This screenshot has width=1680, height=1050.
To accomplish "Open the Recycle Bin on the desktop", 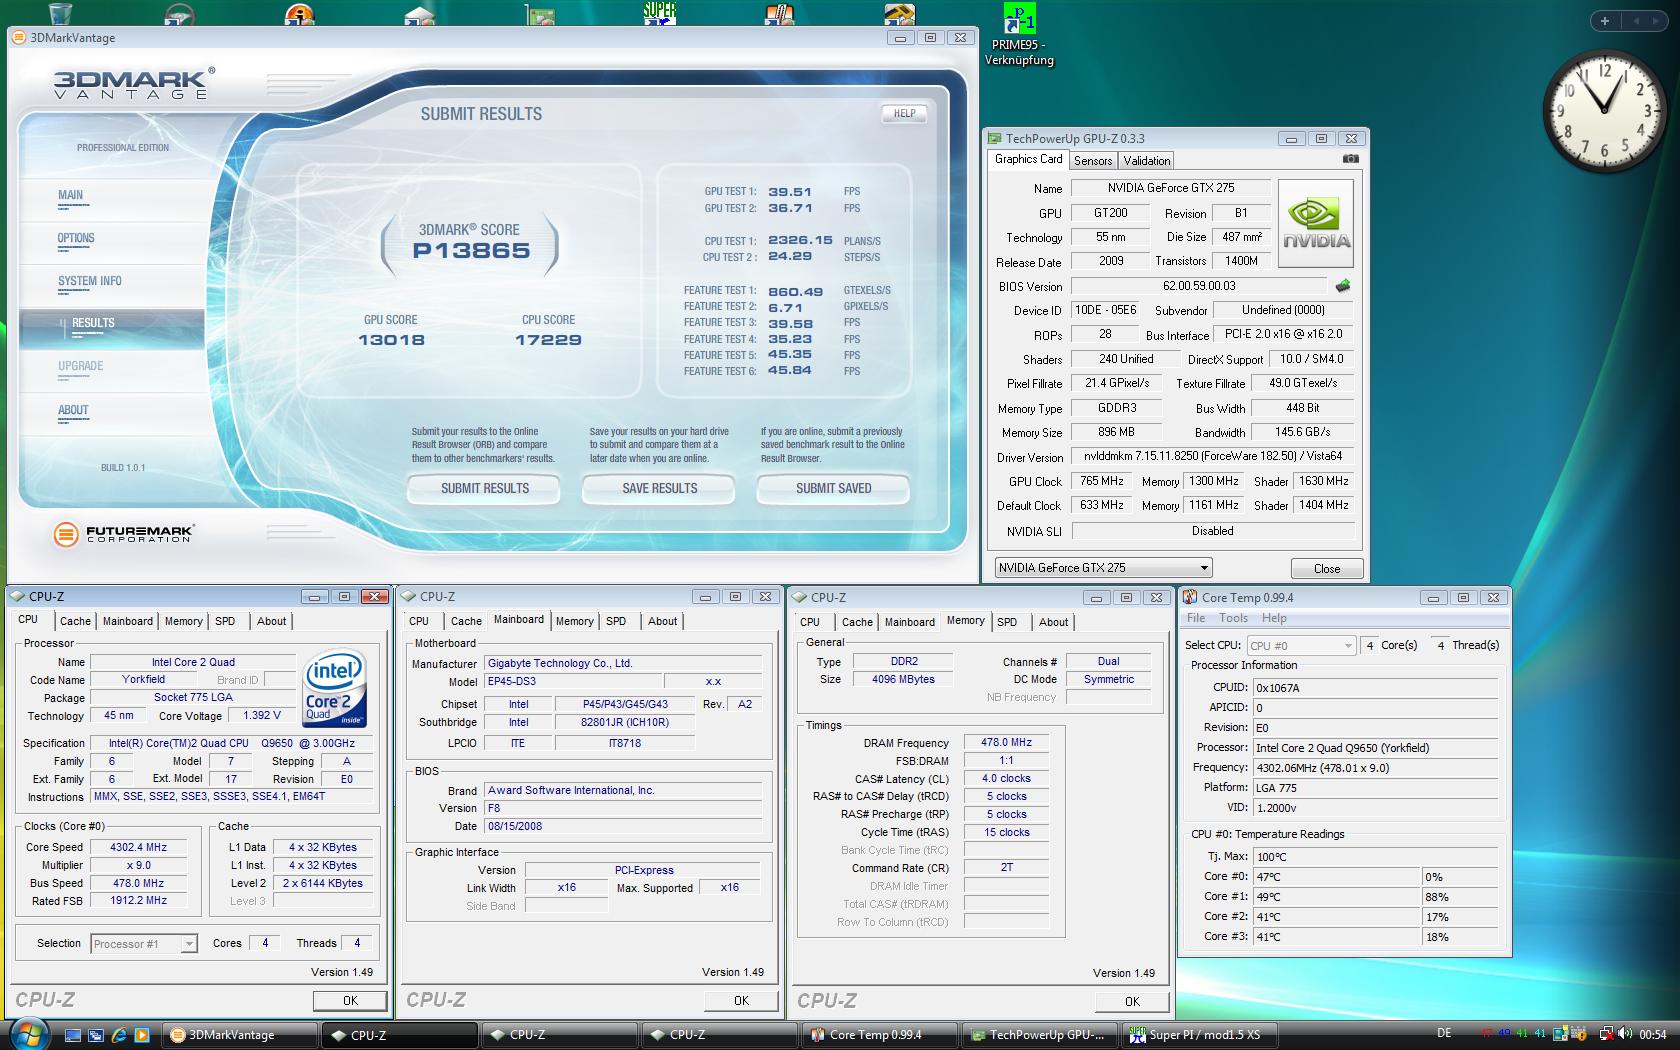I will click(x=60, y=14).
